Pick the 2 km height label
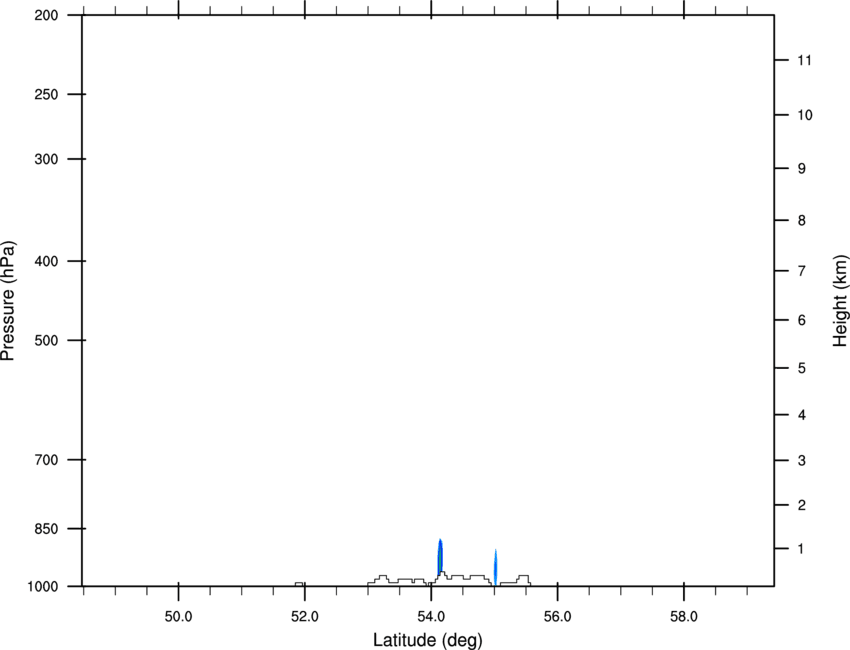This screenshot has height=650, width=850. 801,505
